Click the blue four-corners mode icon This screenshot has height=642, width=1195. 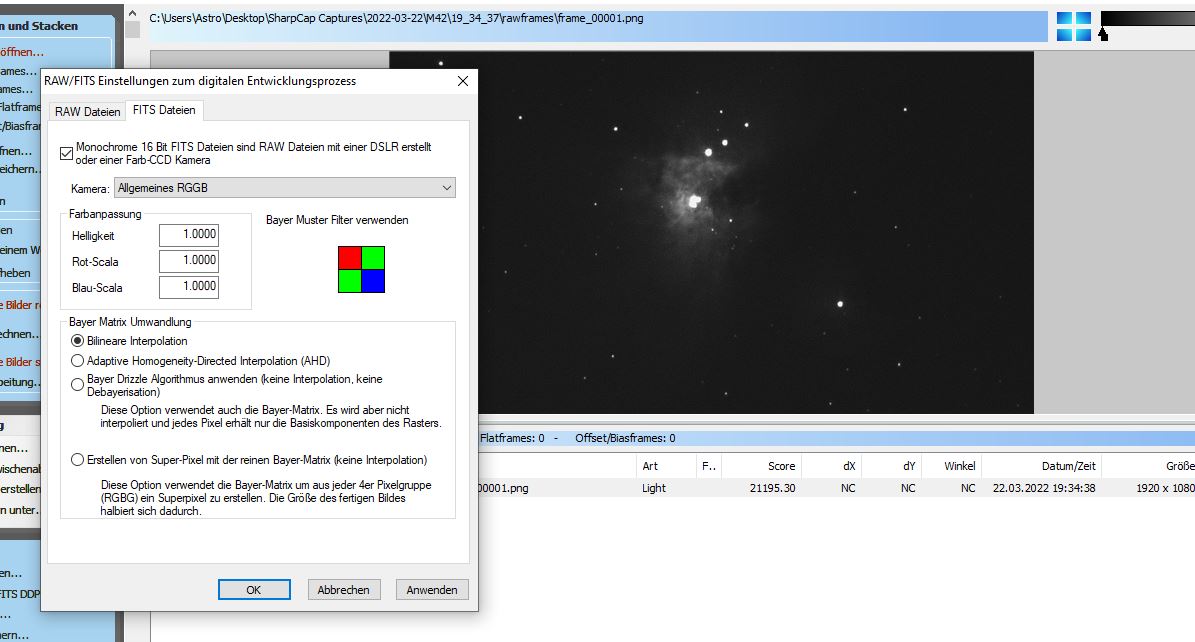(1074, 27)
